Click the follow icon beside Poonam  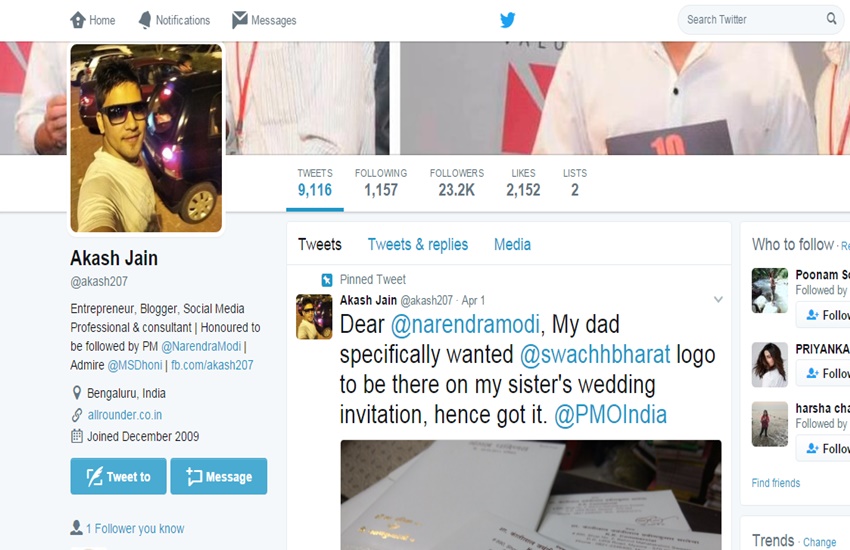pos(812,315)
